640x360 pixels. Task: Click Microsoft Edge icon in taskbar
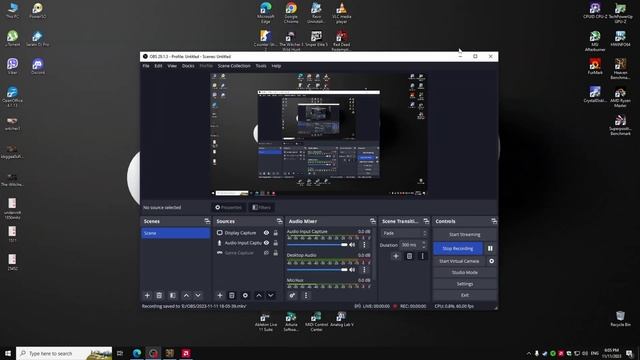pos(137,353)
